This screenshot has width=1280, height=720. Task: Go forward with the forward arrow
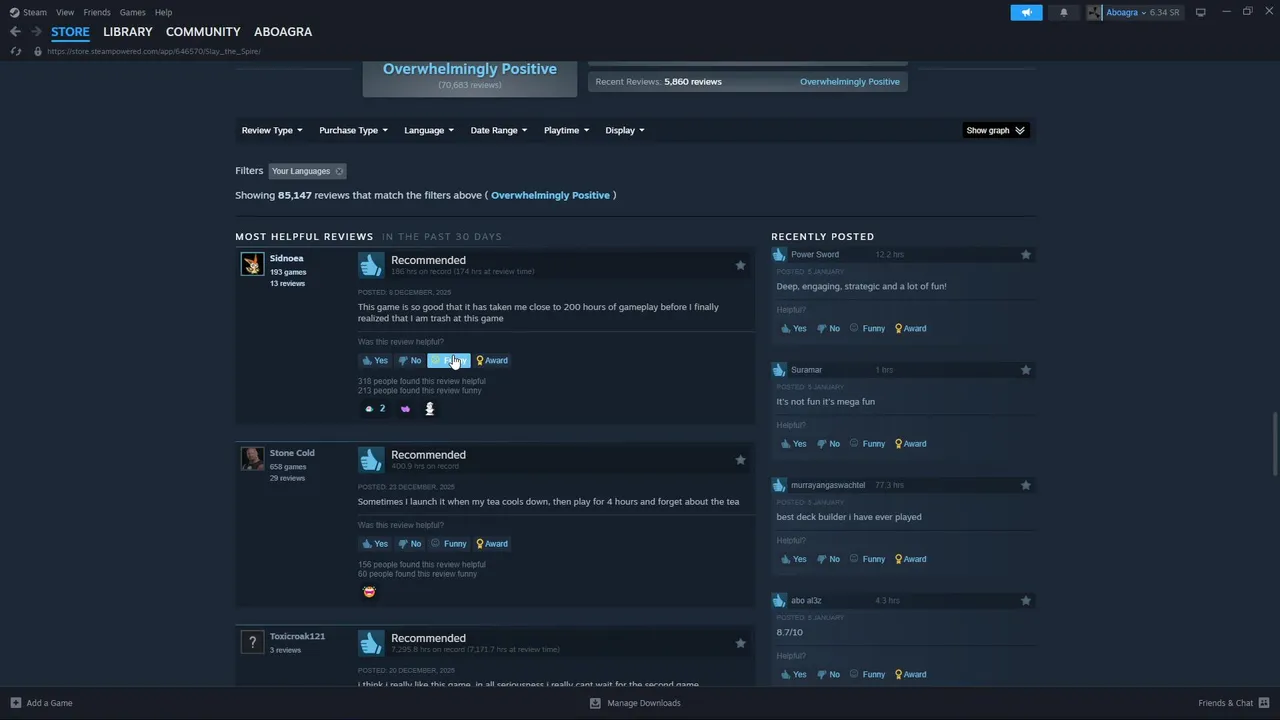tap(36, 32)
